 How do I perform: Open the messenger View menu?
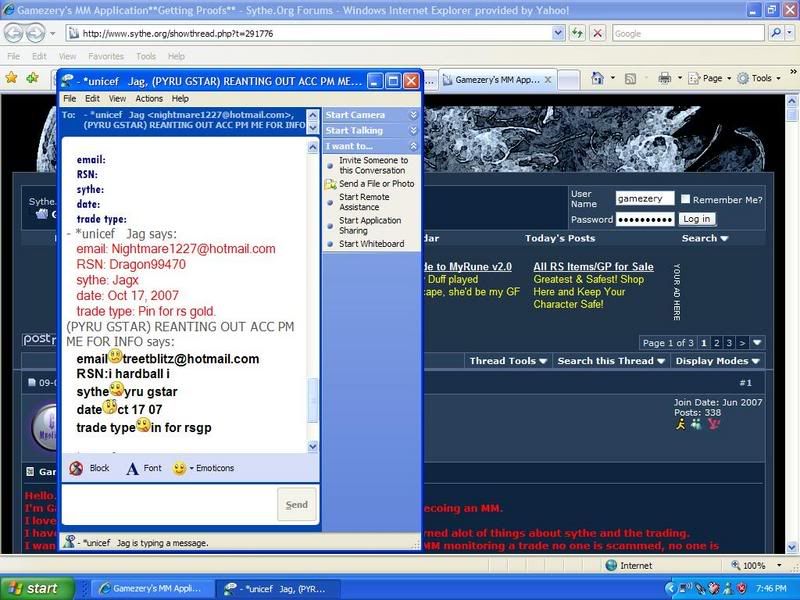coord(117,98)
